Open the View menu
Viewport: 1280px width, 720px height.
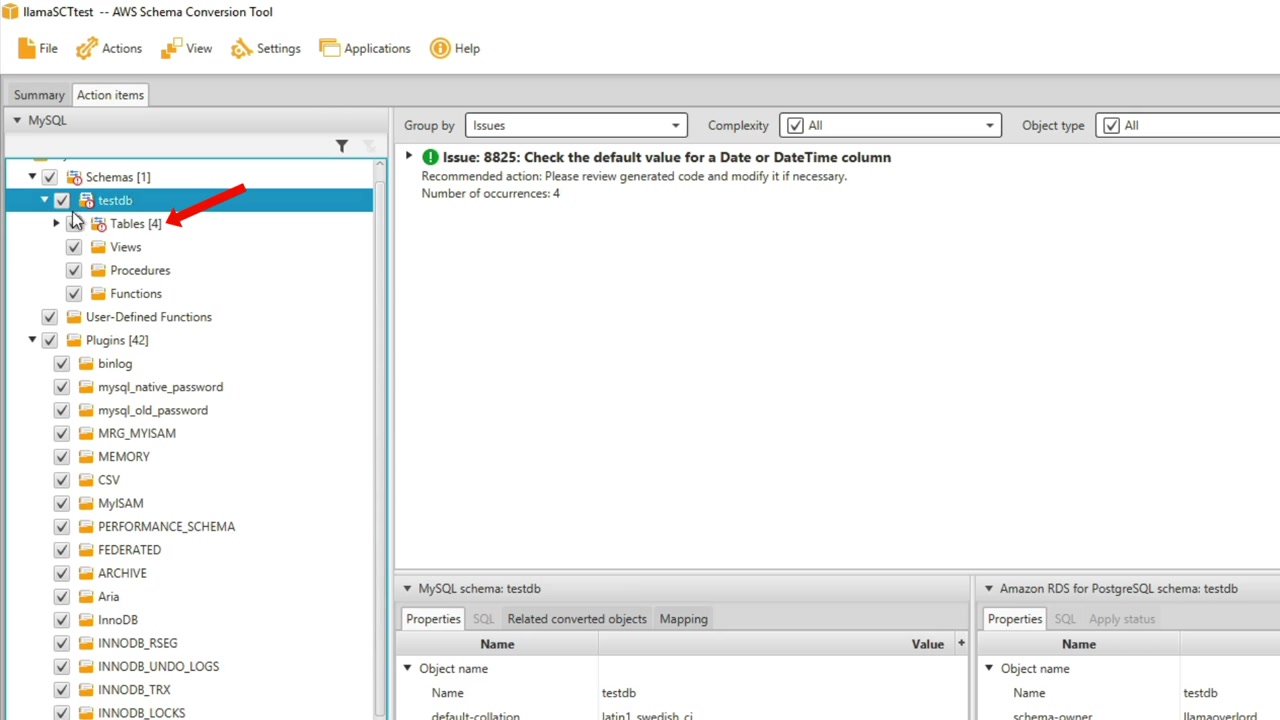187,48
